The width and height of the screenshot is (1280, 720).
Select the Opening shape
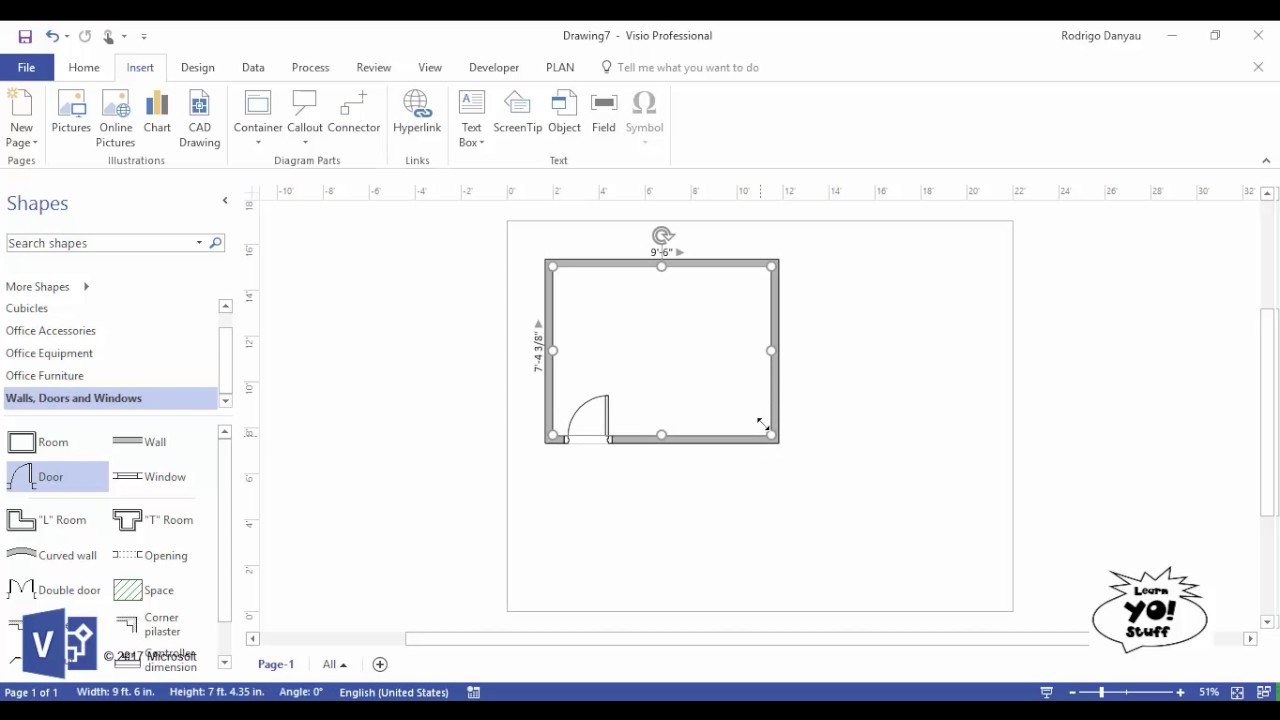click(x=150, y=555)
